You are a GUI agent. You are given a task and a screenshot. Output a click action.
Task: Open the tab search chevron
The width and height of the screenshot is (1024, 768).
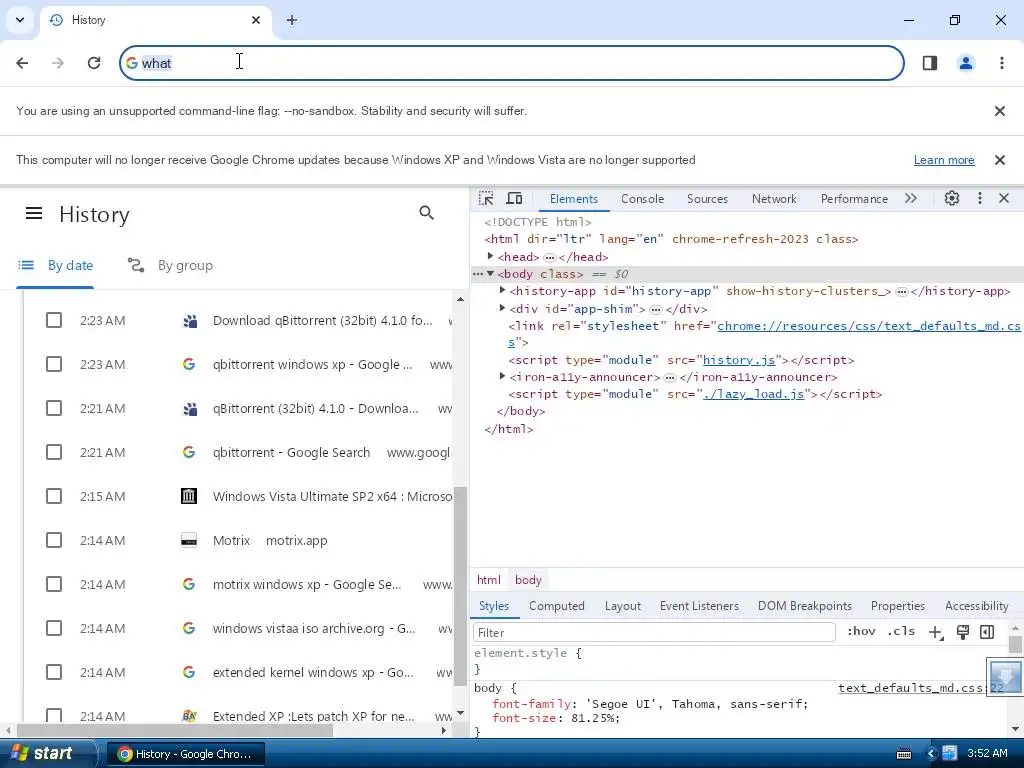point(20,20)
